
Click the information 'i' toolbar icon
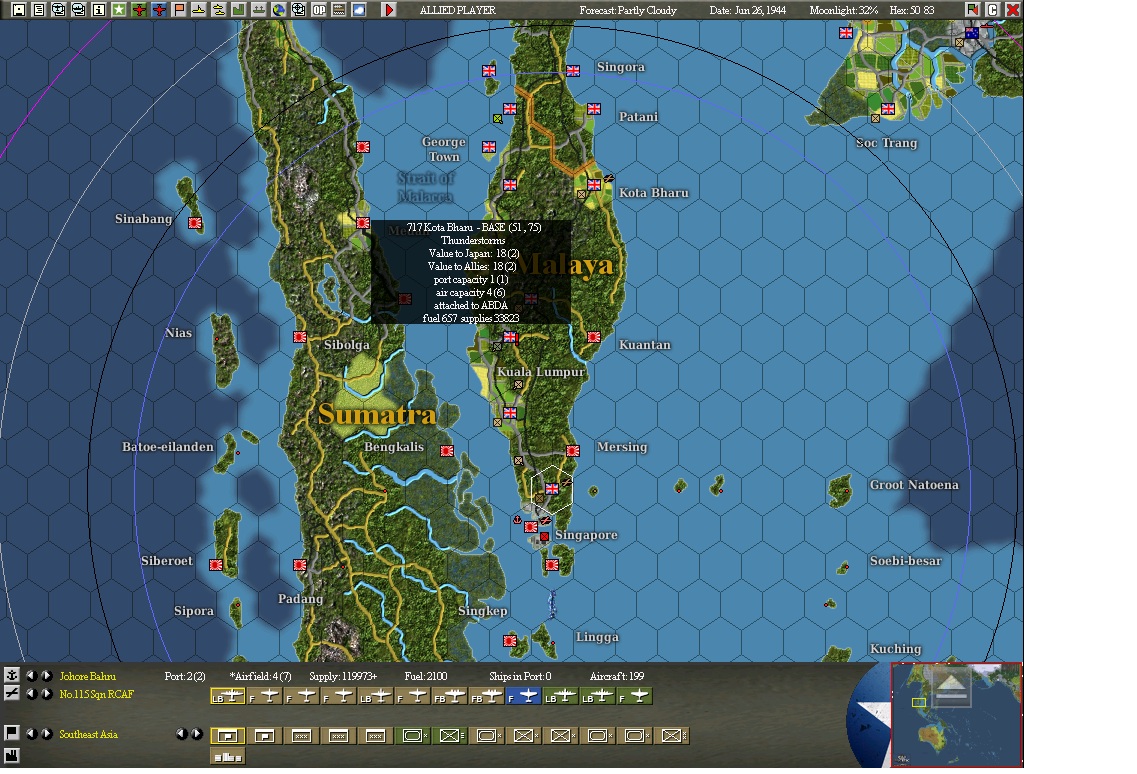(99, 9)
